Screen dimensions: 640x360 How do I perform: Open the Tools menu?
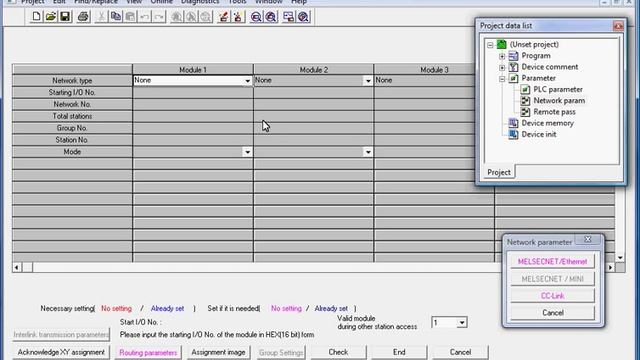[x=238, y=2]
